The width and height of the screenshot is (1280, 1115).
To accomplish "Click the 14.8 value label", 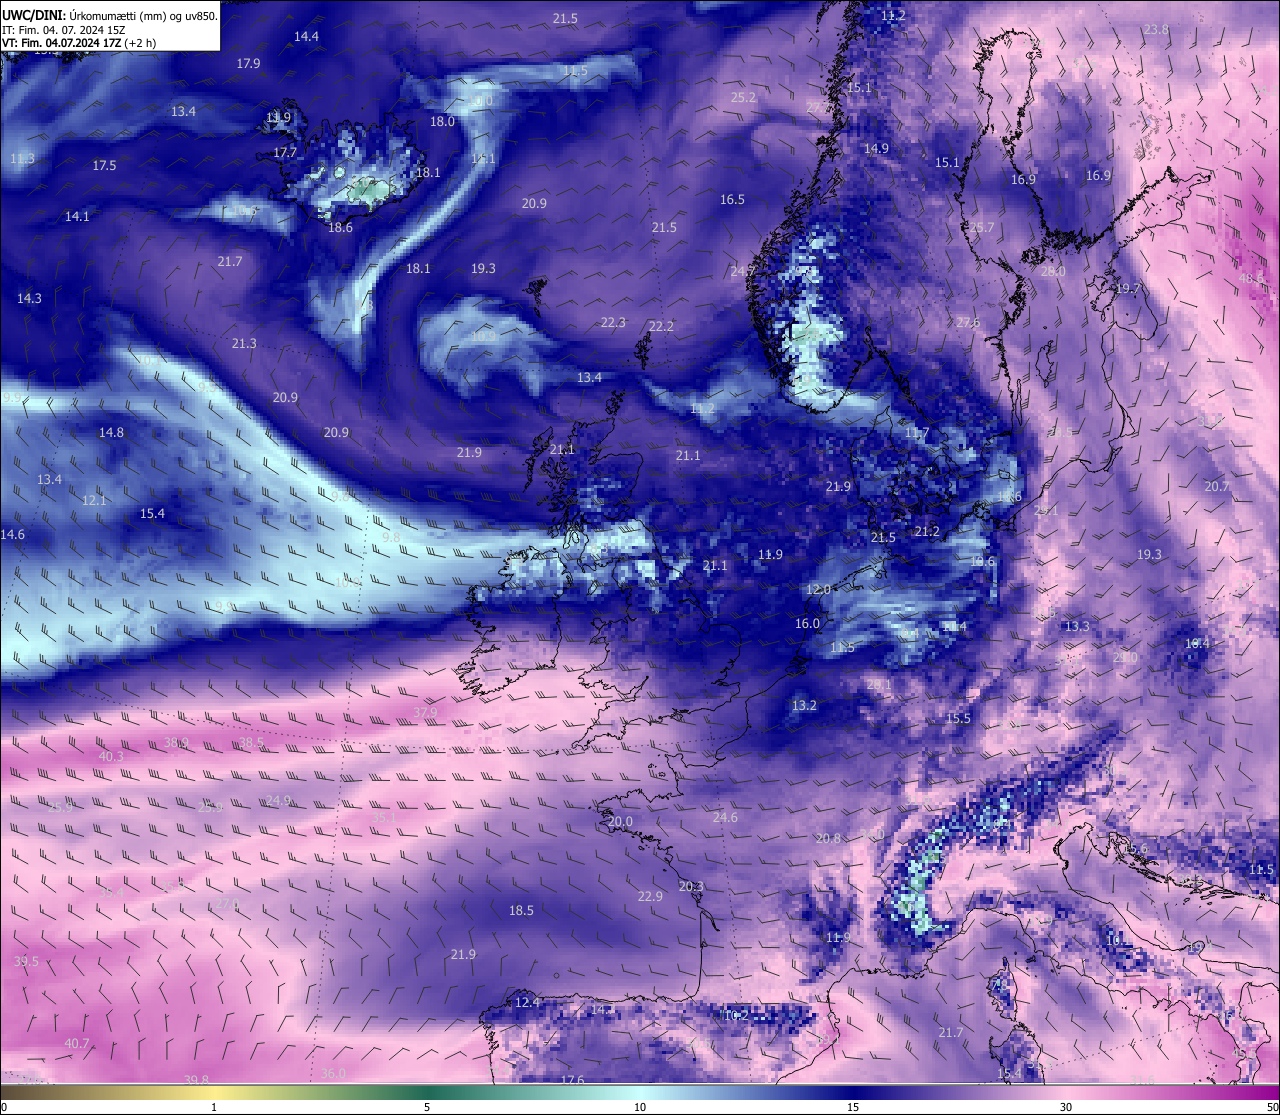I will (x=111, y=433).
